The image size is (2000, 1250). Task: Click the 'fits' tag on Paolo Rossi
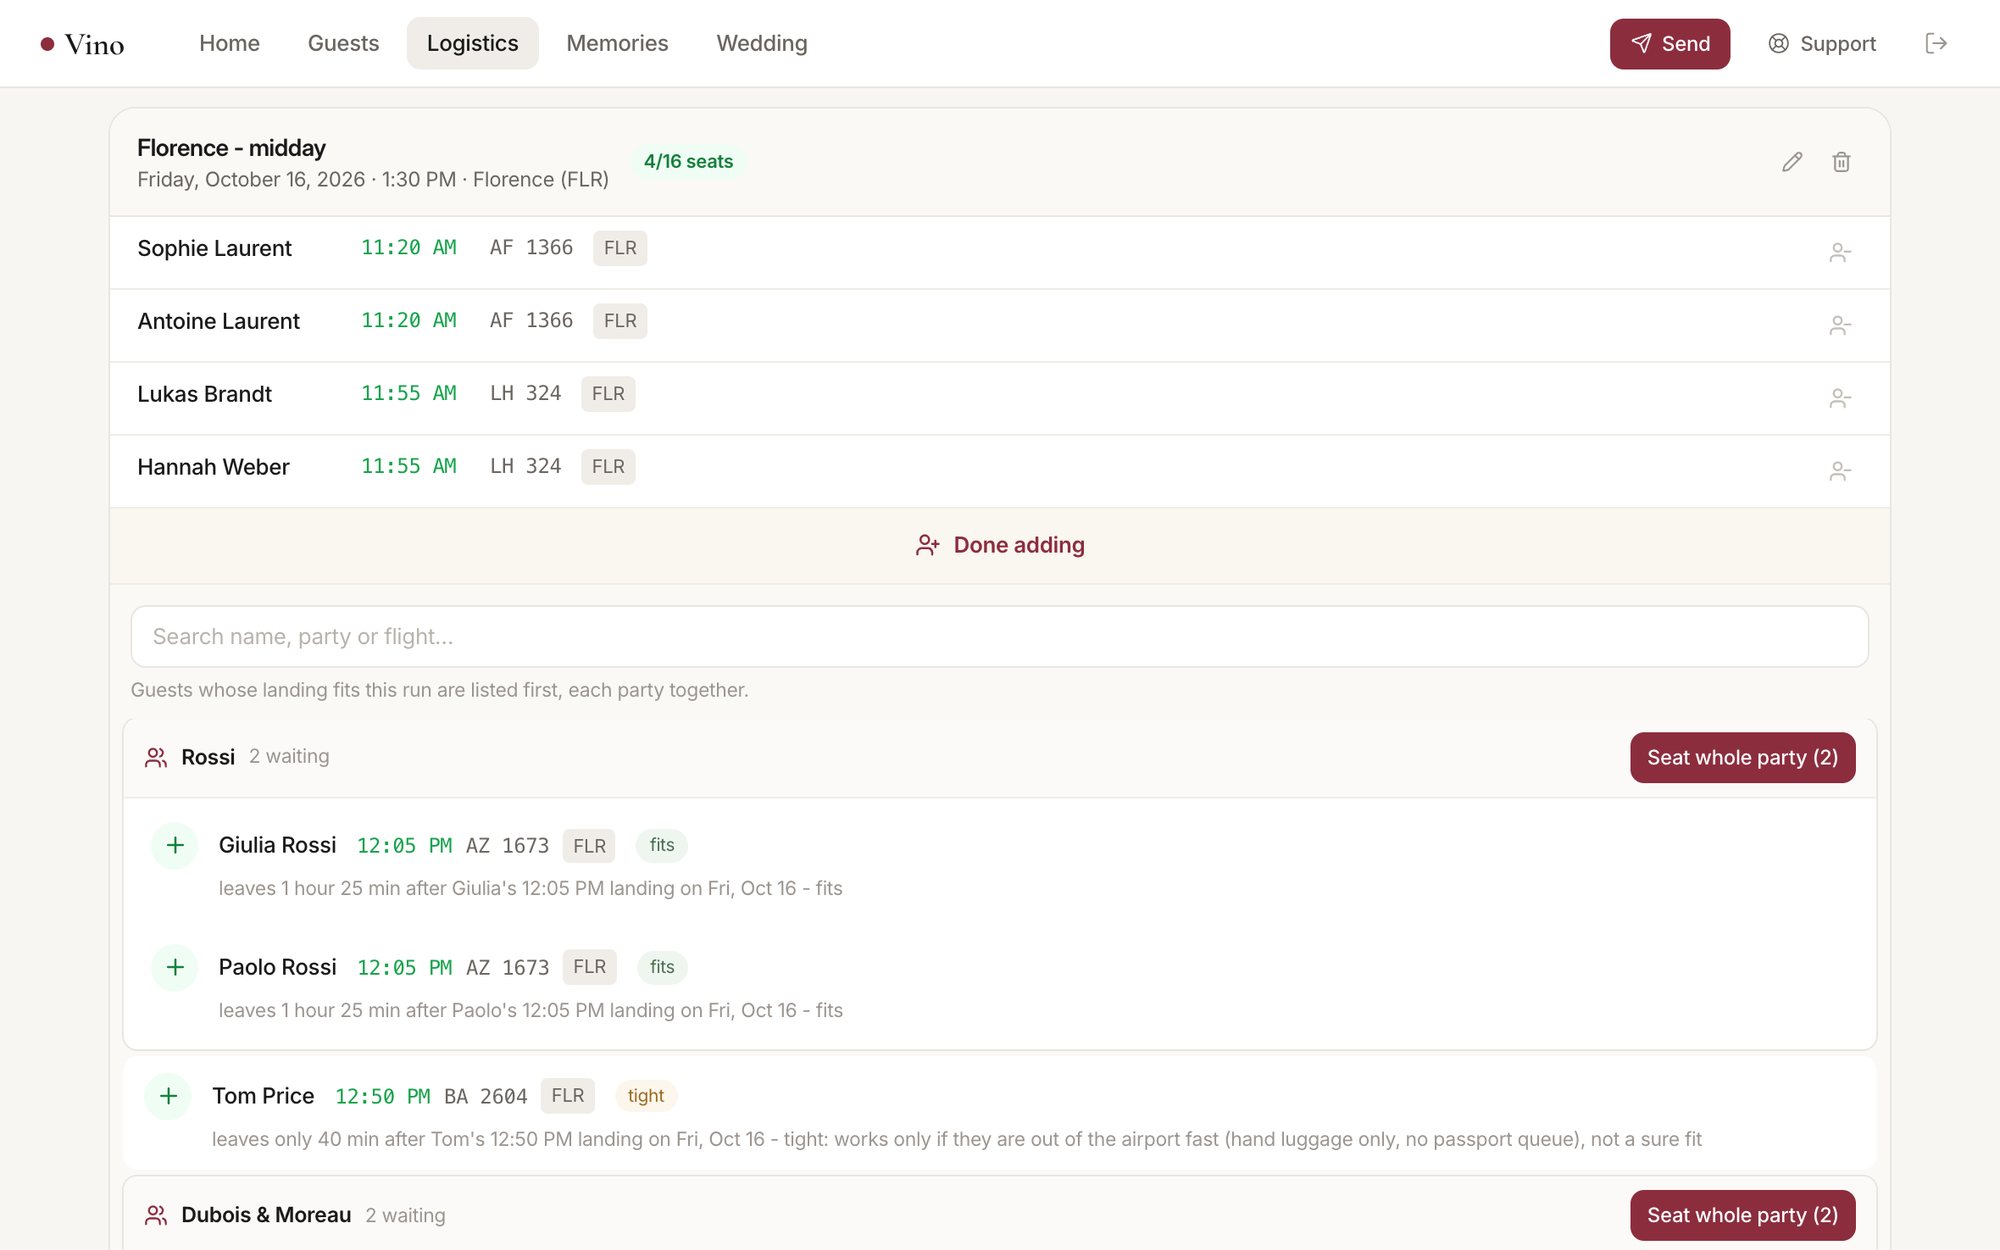(662, 967)
